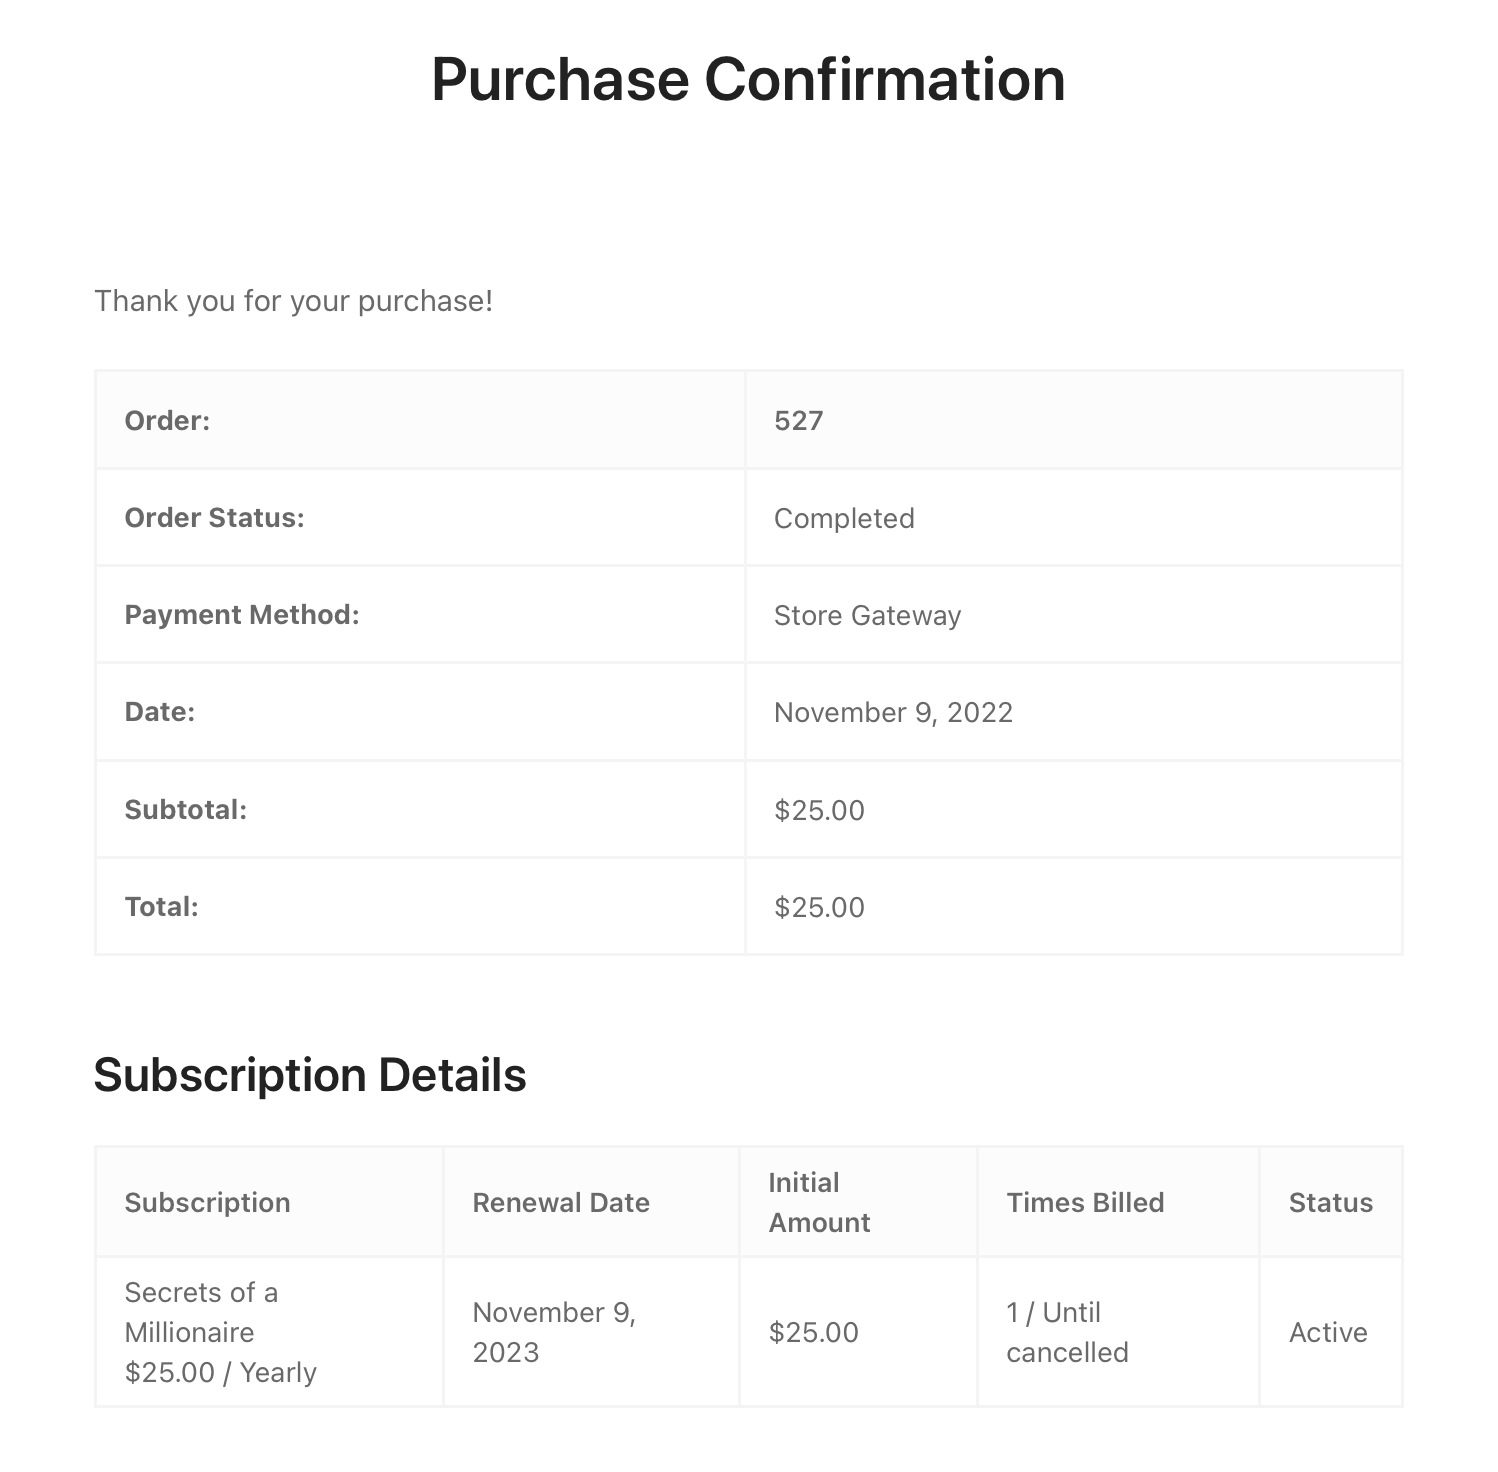Click the "1 / Until cancelled" billing cell

pyautogui.click(x=1067, y=1332)
